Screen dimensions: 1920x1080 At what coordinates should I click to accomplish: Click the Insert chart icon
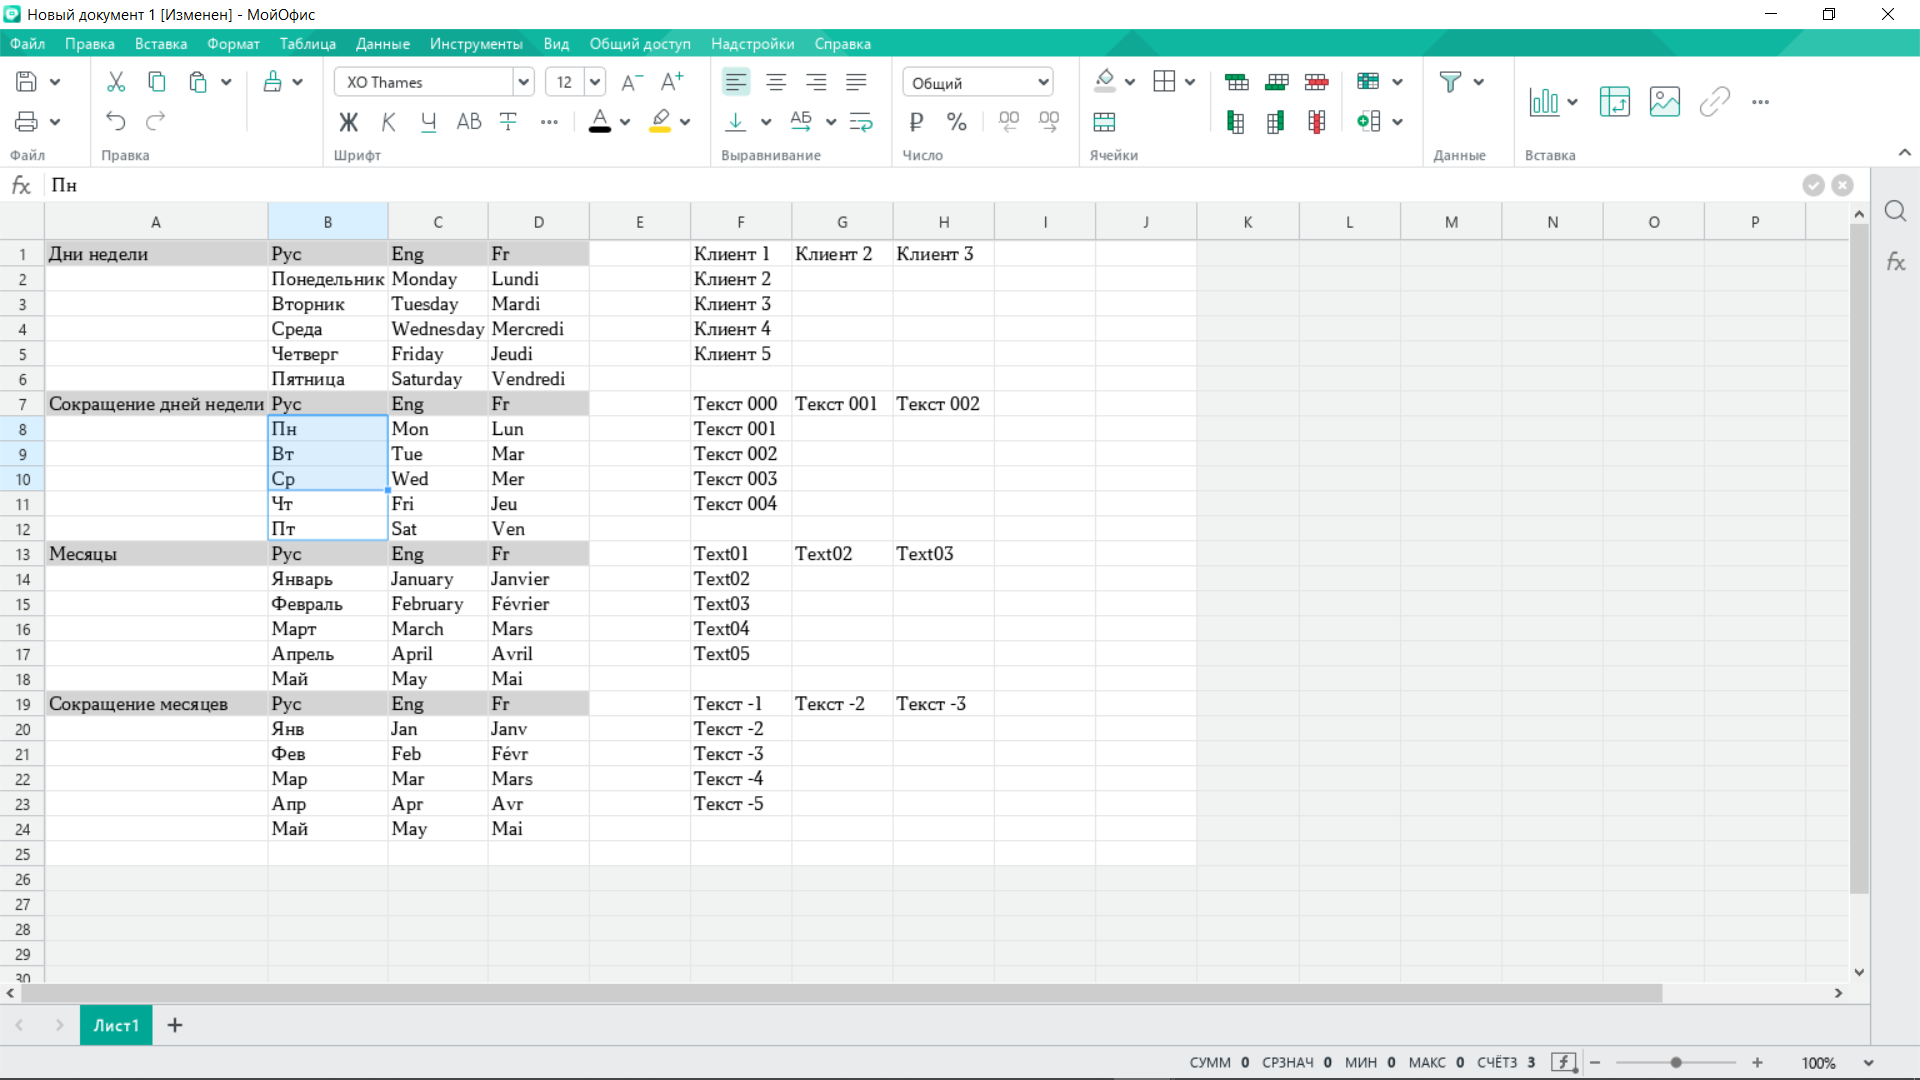[x=1544, y=101]
